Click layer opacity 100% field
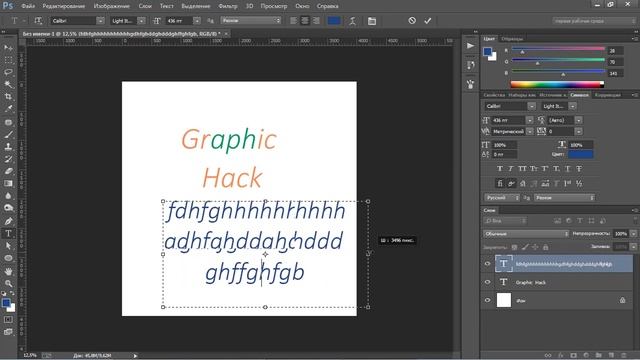640x360 pixels. click(621, 233)
